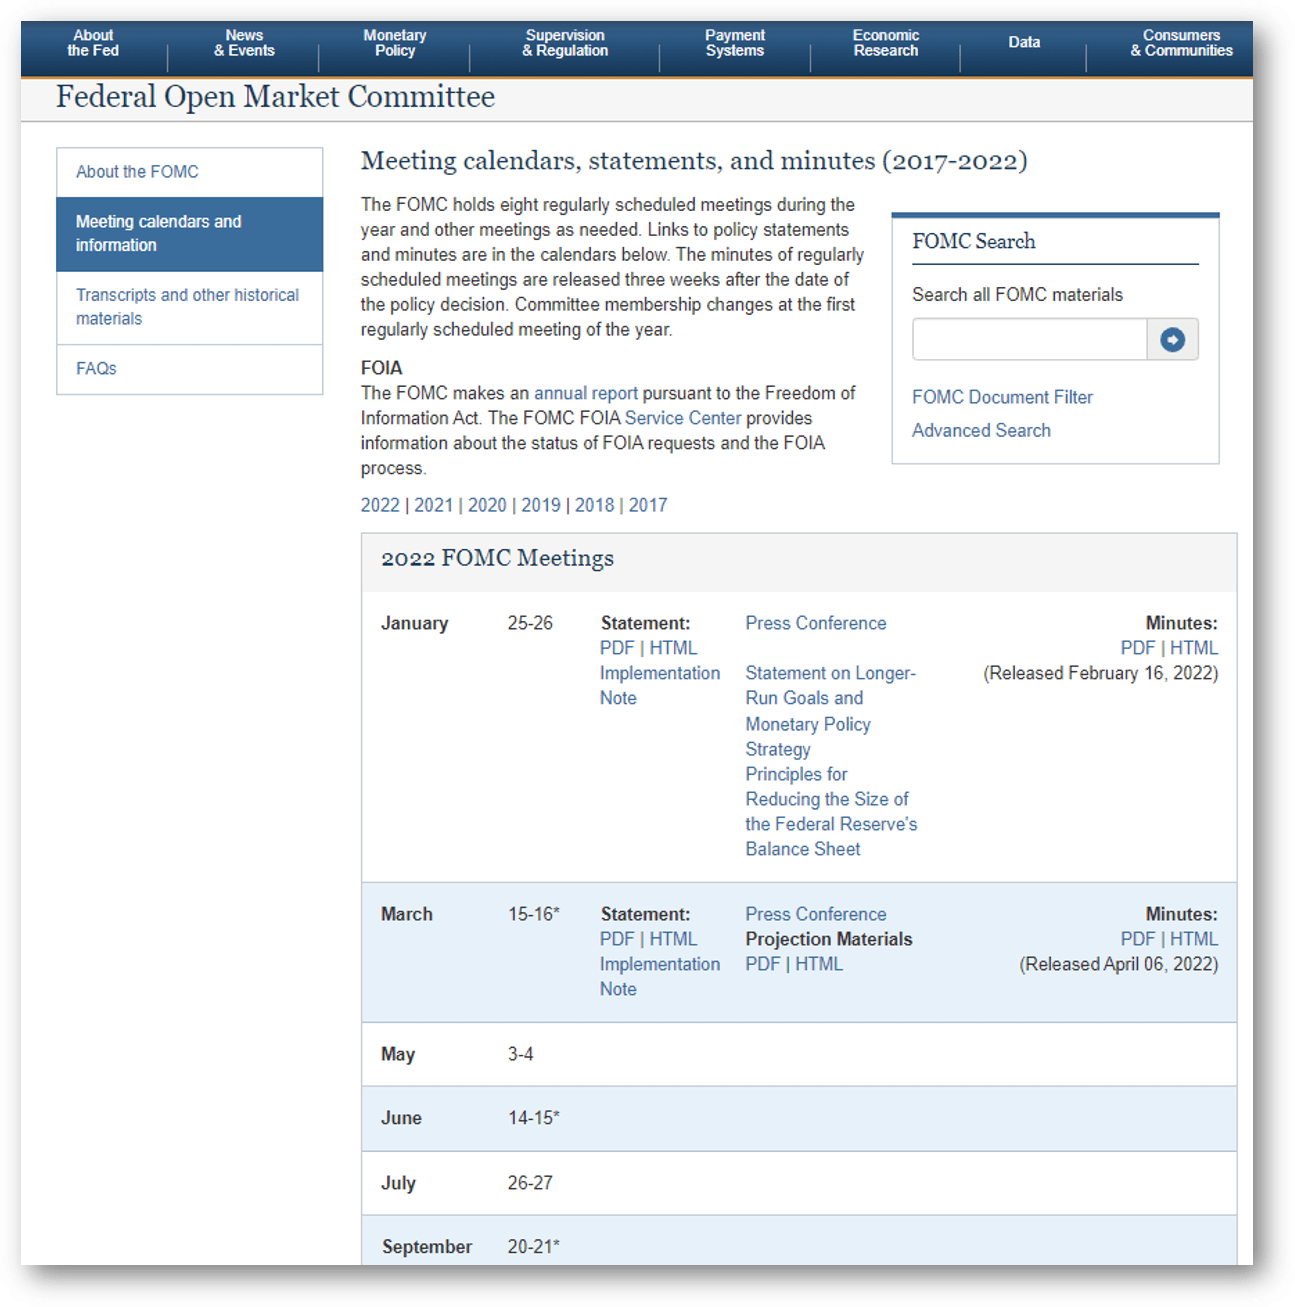Open the Advanced Search link
Screen dimensions: 1295x1307
click(981, 430)
